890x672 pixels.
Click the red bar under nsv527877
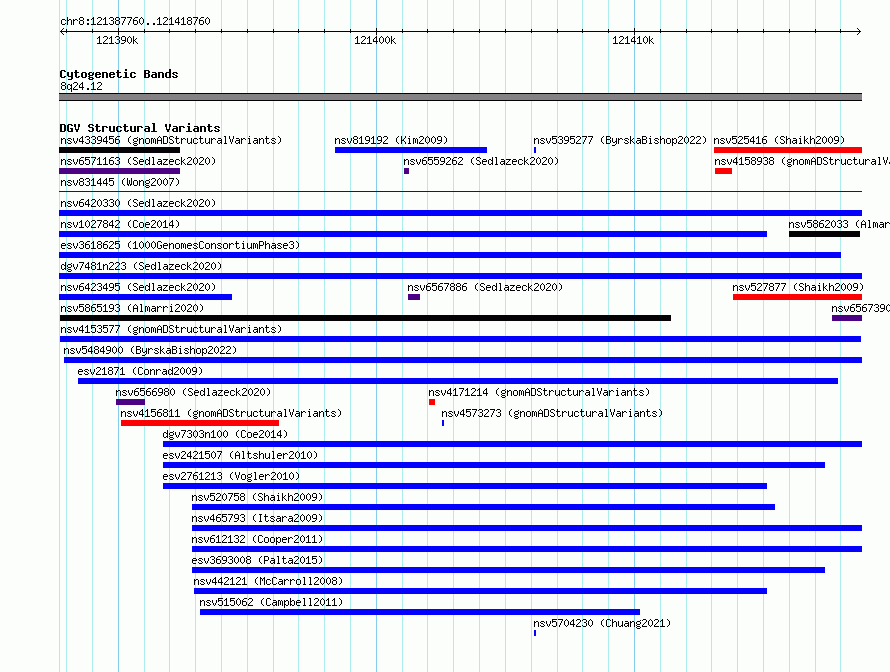[797, 297]
